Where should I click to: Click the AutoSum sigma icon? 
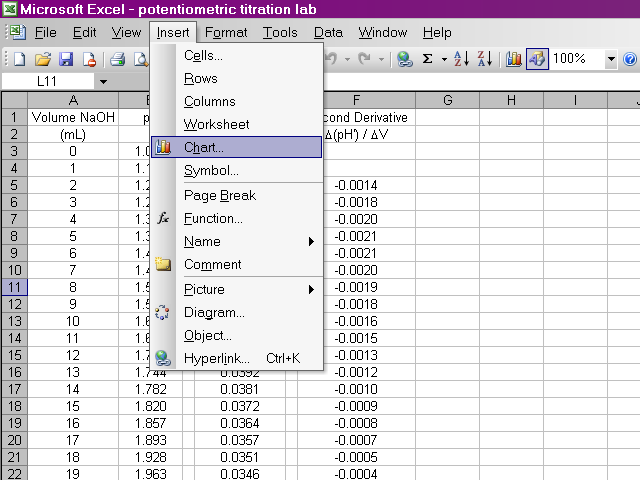tap(427, 59)
